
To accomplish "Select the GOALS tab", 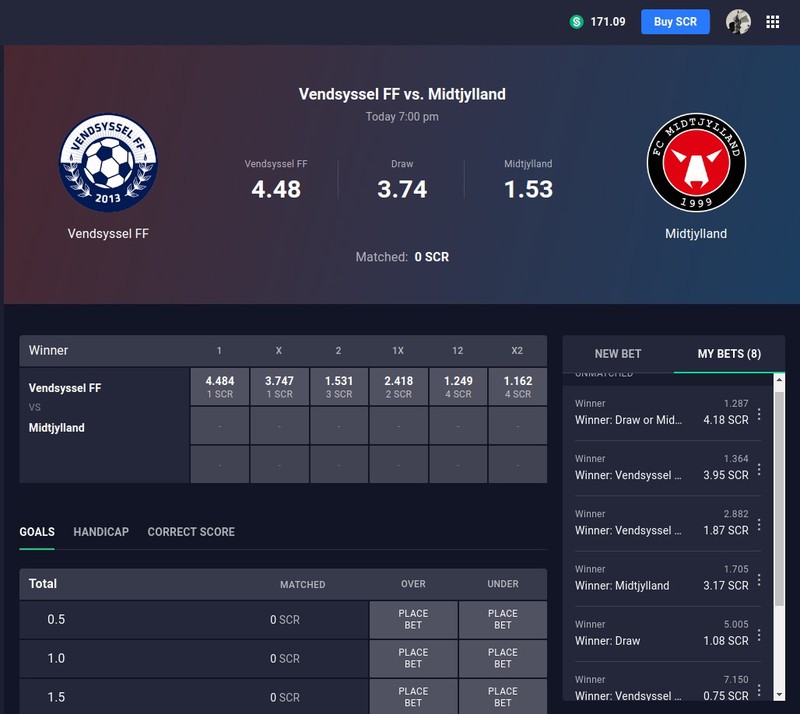I will pos(37,532).
